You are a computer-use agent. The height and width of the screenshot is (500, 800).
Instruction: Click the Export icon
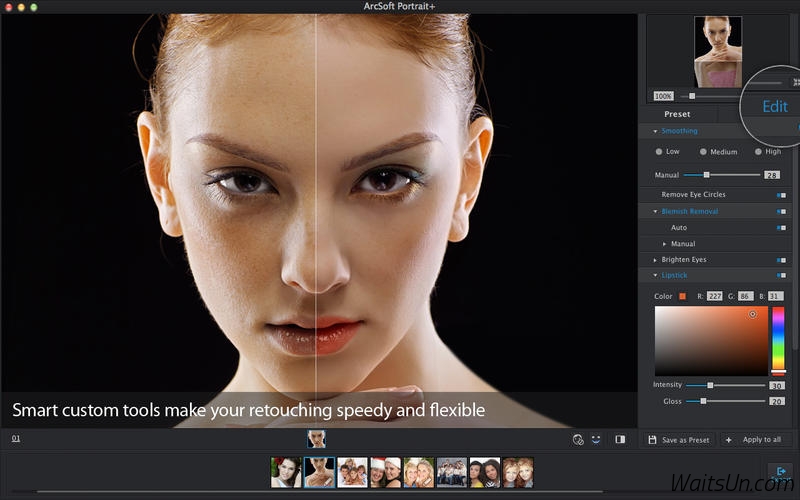point(781,472)
